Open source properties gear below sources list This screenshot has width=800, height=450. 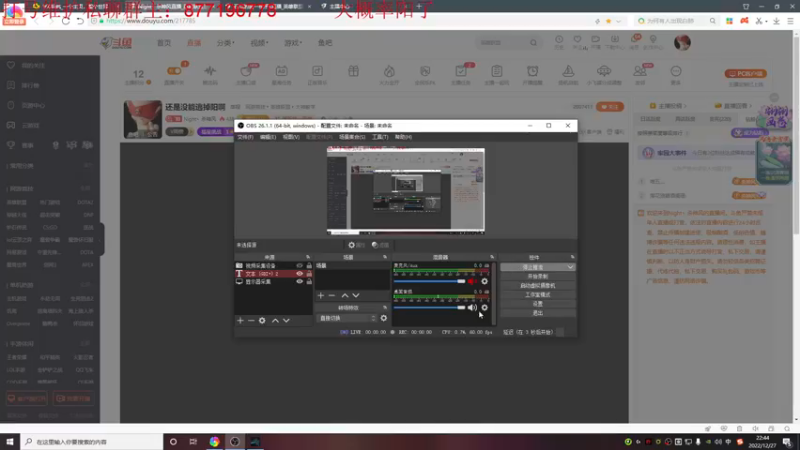tap(262, 320)
